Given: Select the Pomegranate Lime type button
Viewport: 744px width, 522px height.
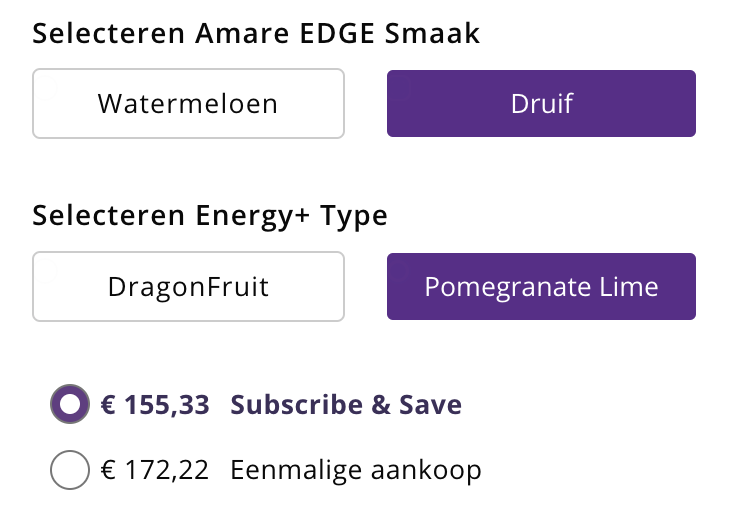Looking at the screenshot, I should [x=541, y=287].
